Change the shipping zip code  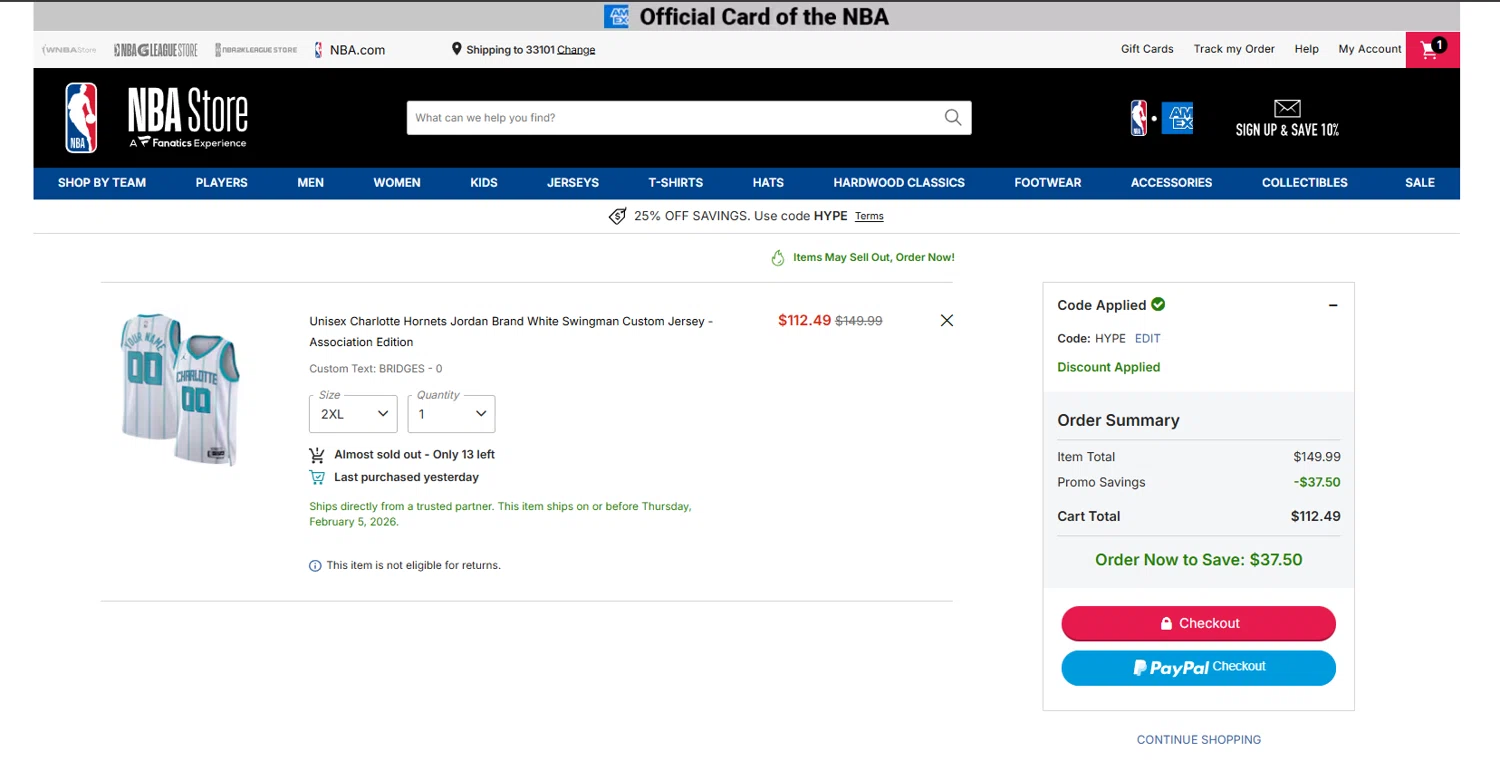coord(576,50)
